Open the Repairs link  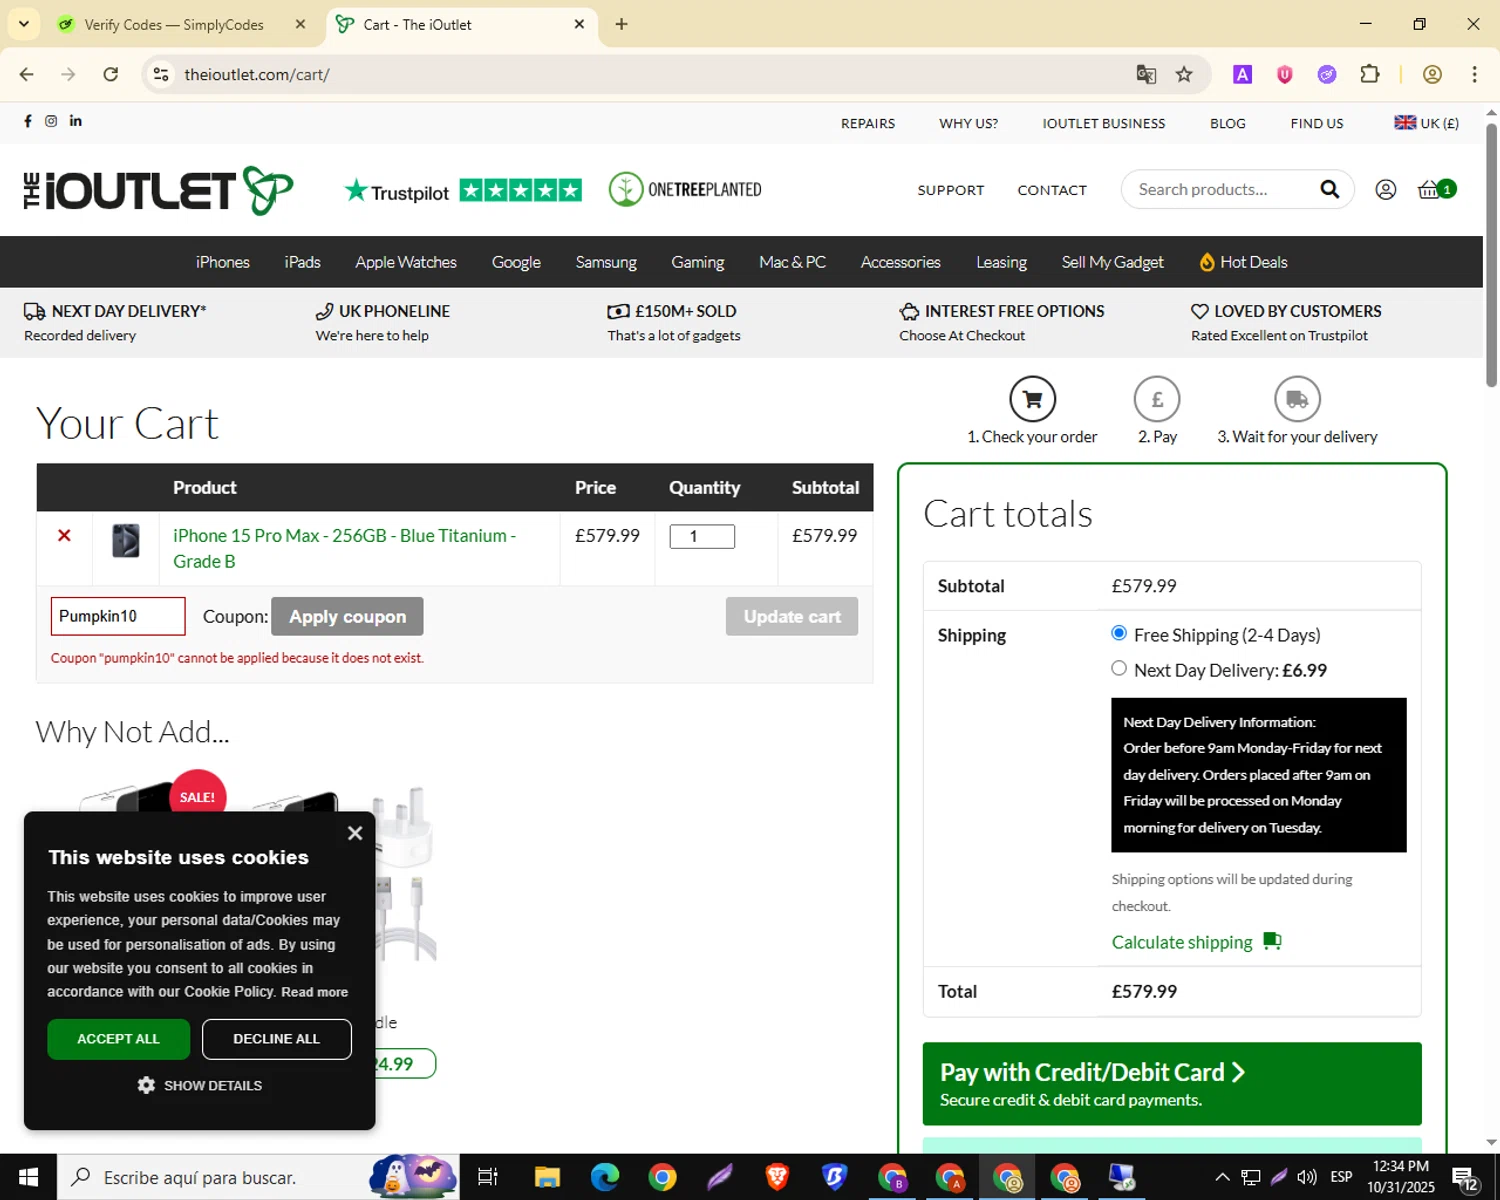(868, 123)
